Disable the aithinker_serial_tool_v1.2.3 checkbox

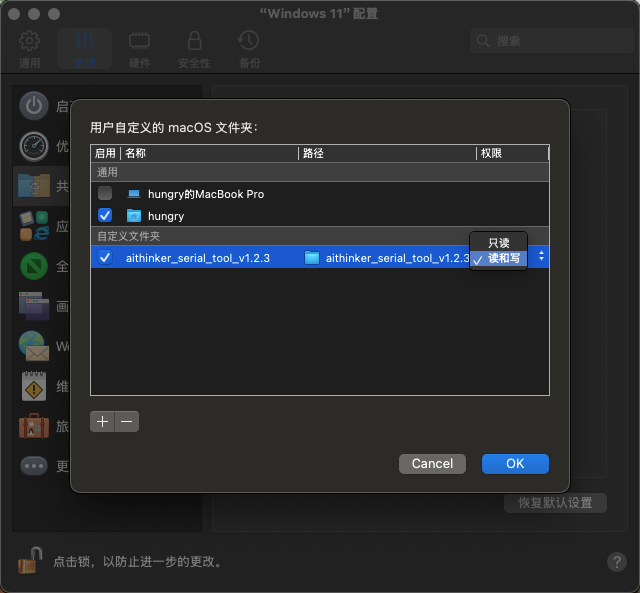tap(105, 257)
